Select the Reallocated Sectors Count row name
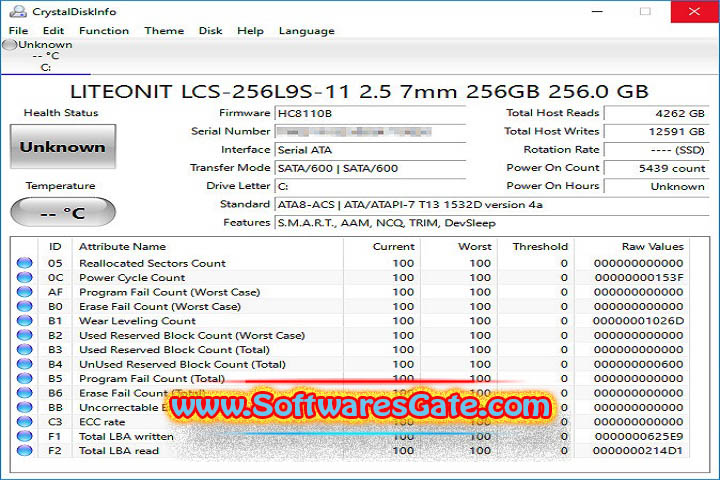This screenshot has height=480, width=720. point(152,263)
